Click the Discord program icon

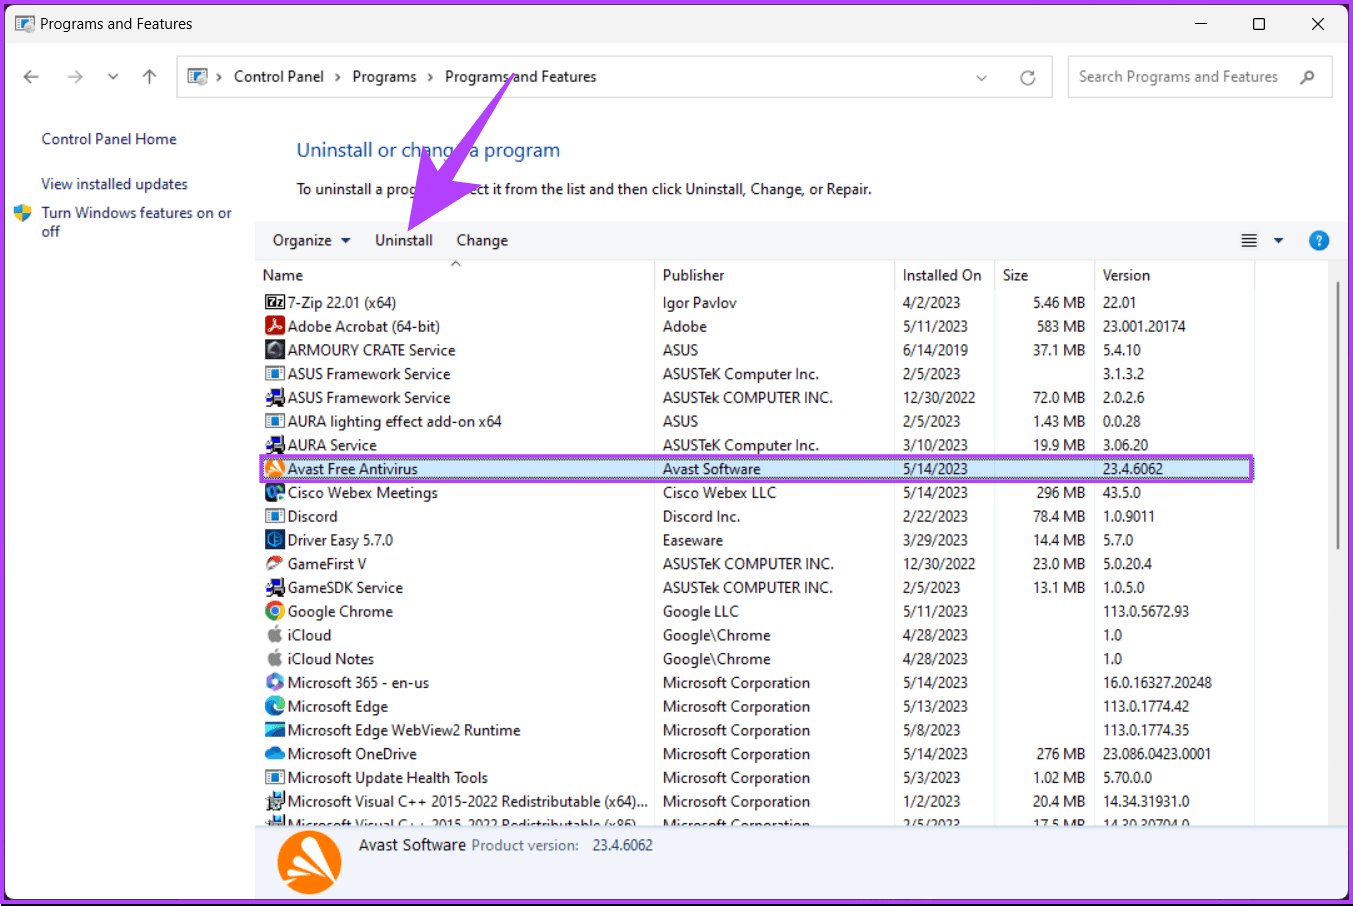tap(275, 516)
